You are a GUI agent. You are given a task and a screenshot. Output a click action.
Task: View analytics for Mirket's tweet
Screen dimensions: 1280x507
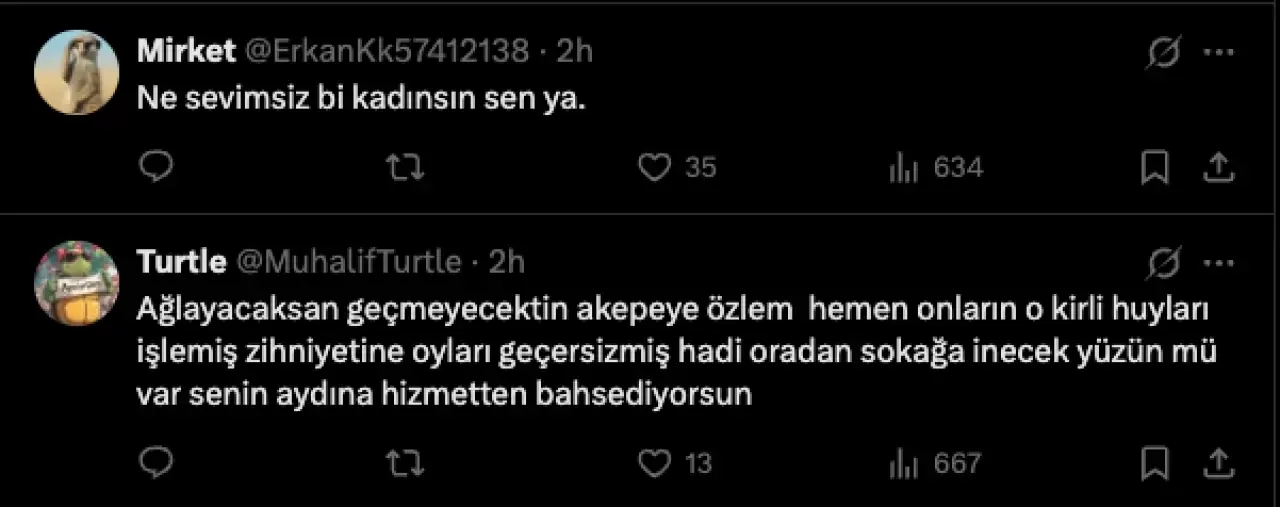tap(903, 167)
